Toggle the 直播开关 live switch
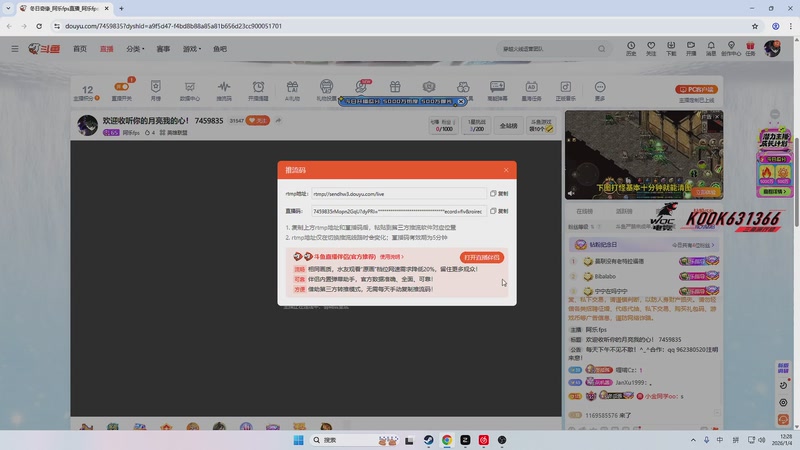800x450 pixels. coord(122,90)
